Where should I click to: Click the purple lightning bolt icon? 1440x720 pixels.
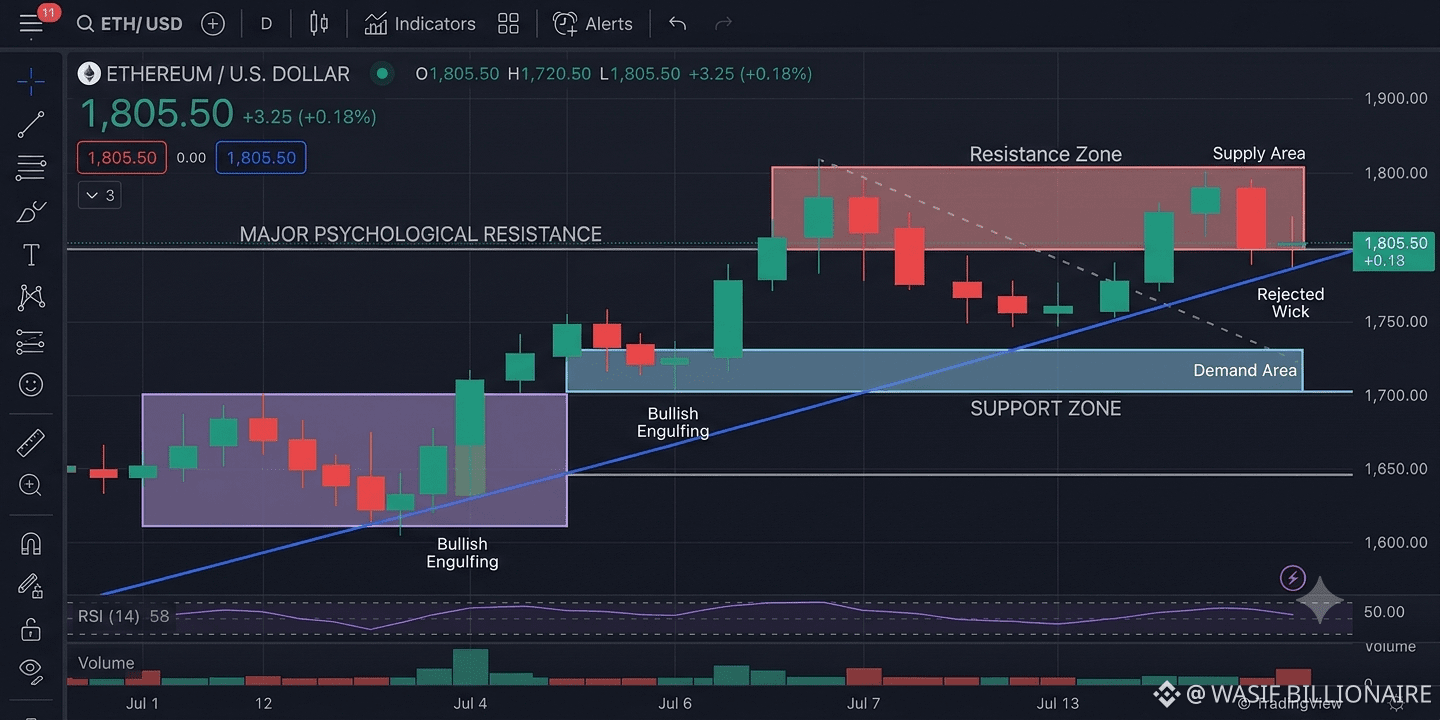point(1293,577)
